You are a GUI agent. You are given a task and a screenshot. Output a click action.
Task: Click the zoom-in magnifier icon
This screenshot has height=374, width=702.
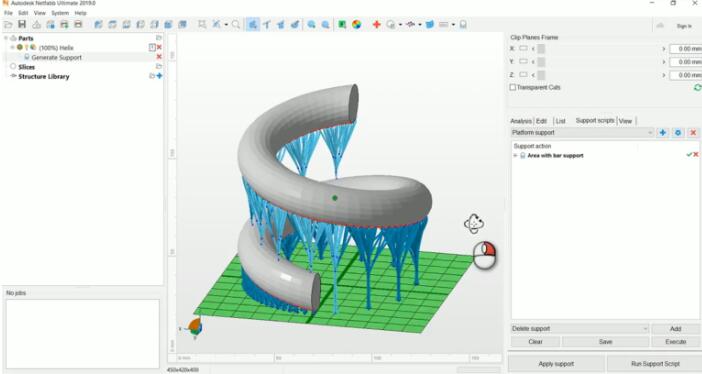tap(311, 25)
